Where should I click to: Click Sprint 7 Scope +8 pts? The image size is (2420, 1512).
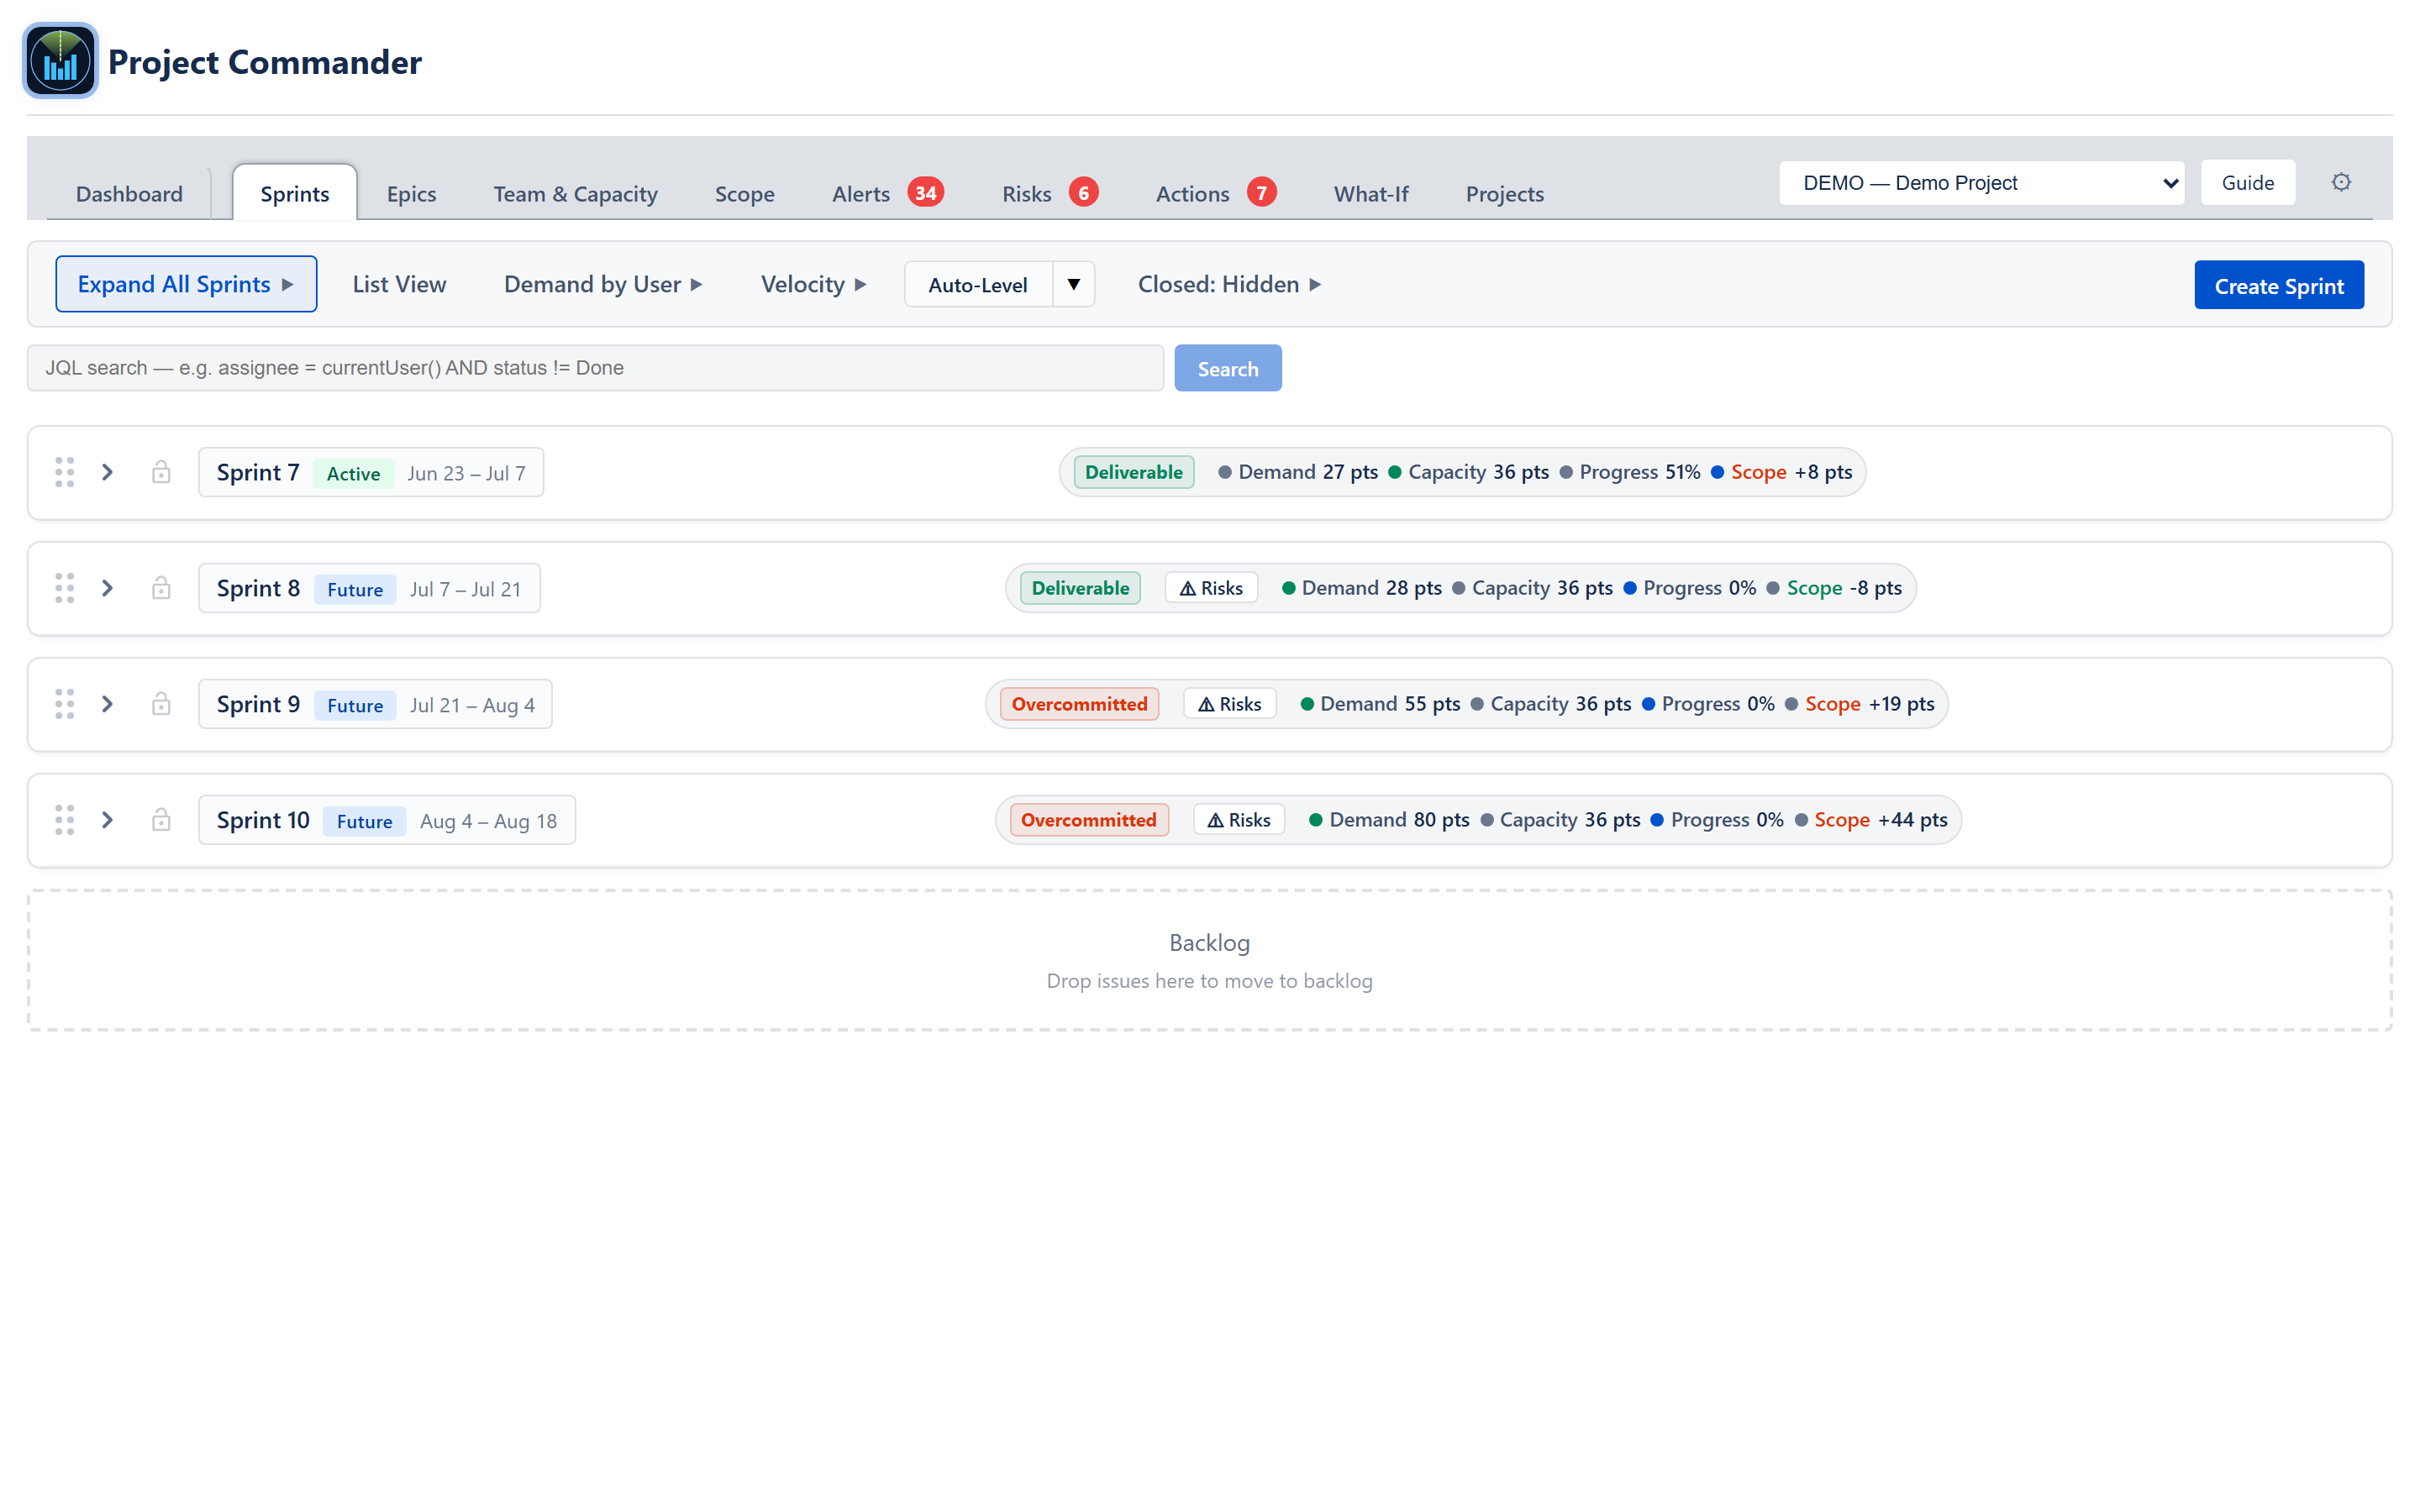point(1781,472)
